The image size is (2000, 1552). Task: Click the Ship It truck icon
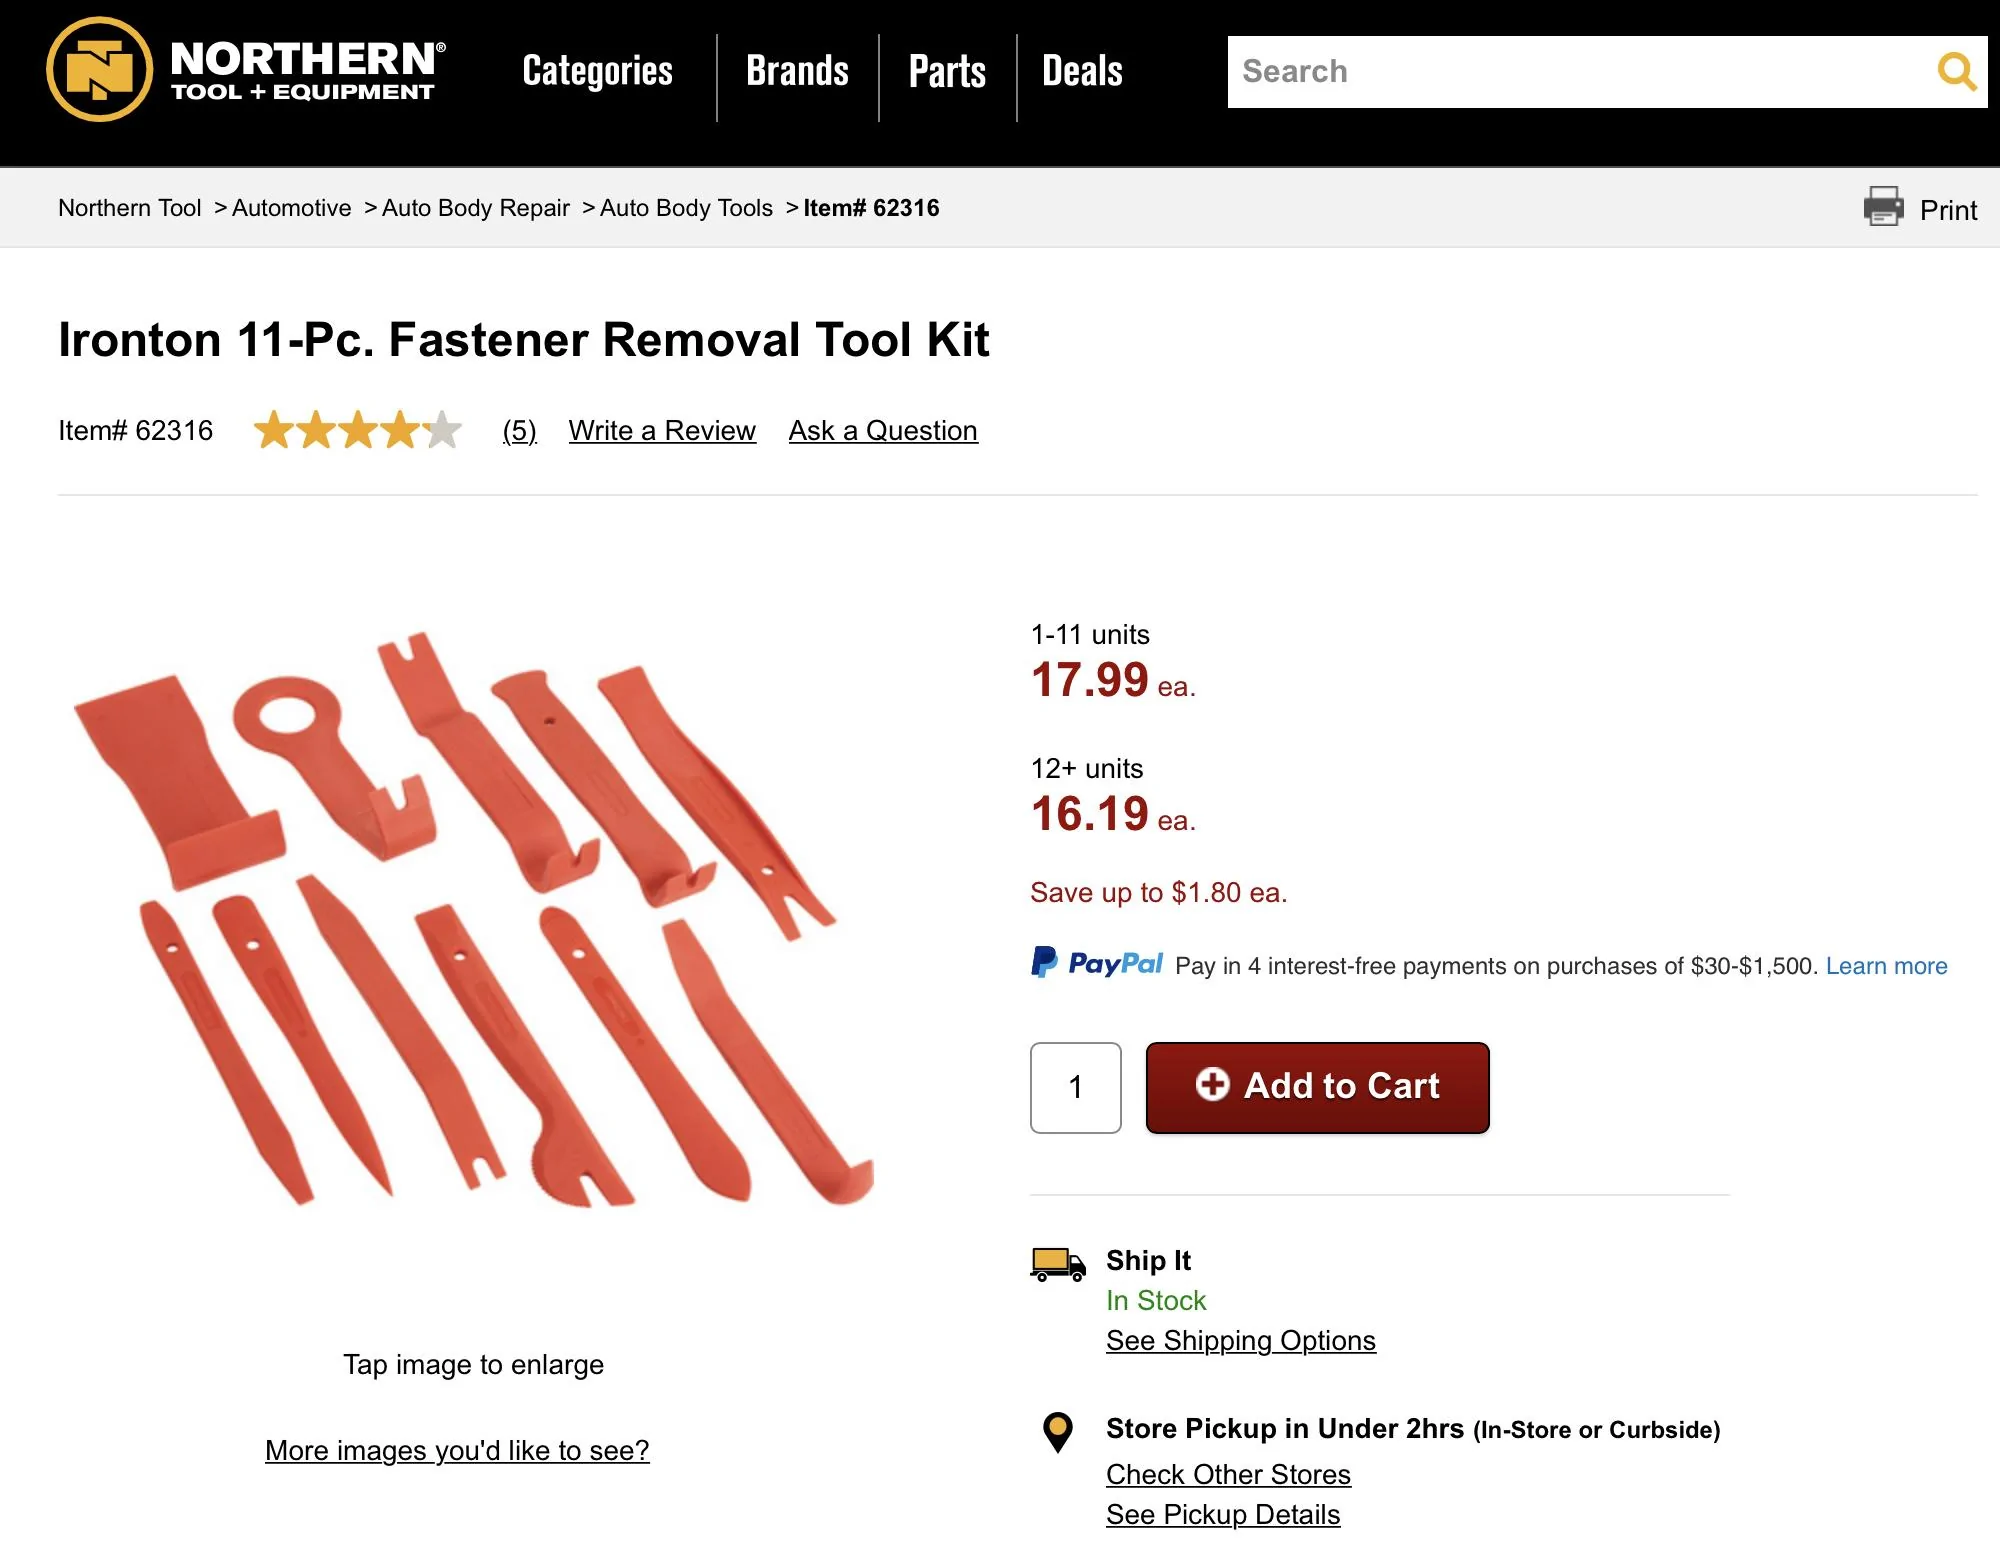click(1058, 1264)
